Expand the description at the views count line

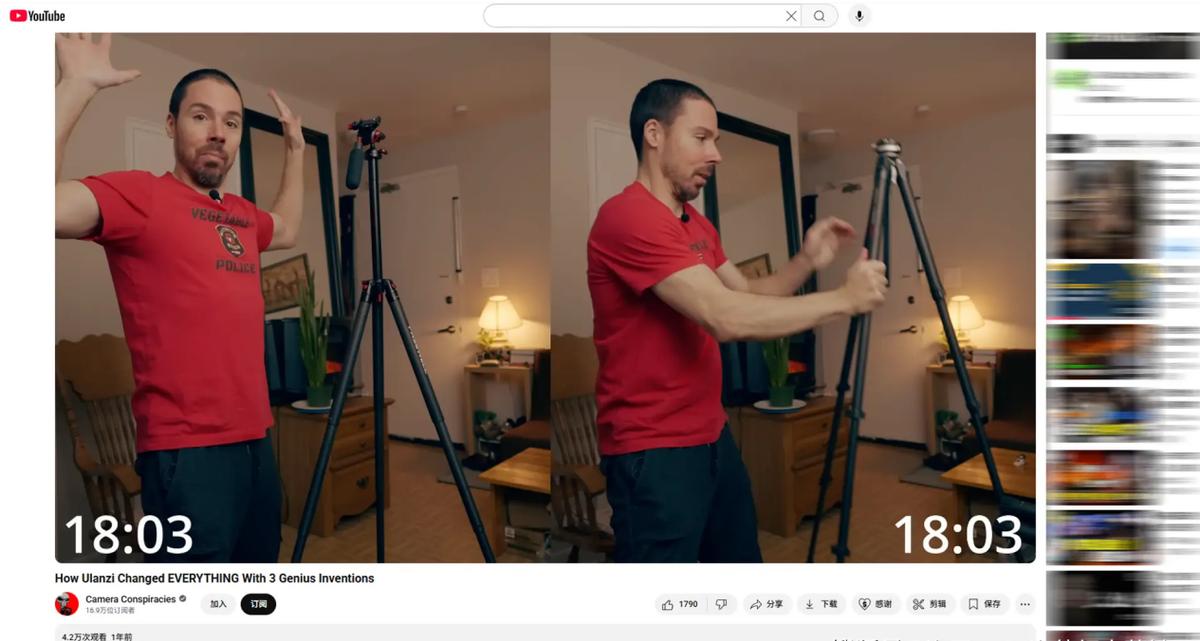[x=97, y=636]
